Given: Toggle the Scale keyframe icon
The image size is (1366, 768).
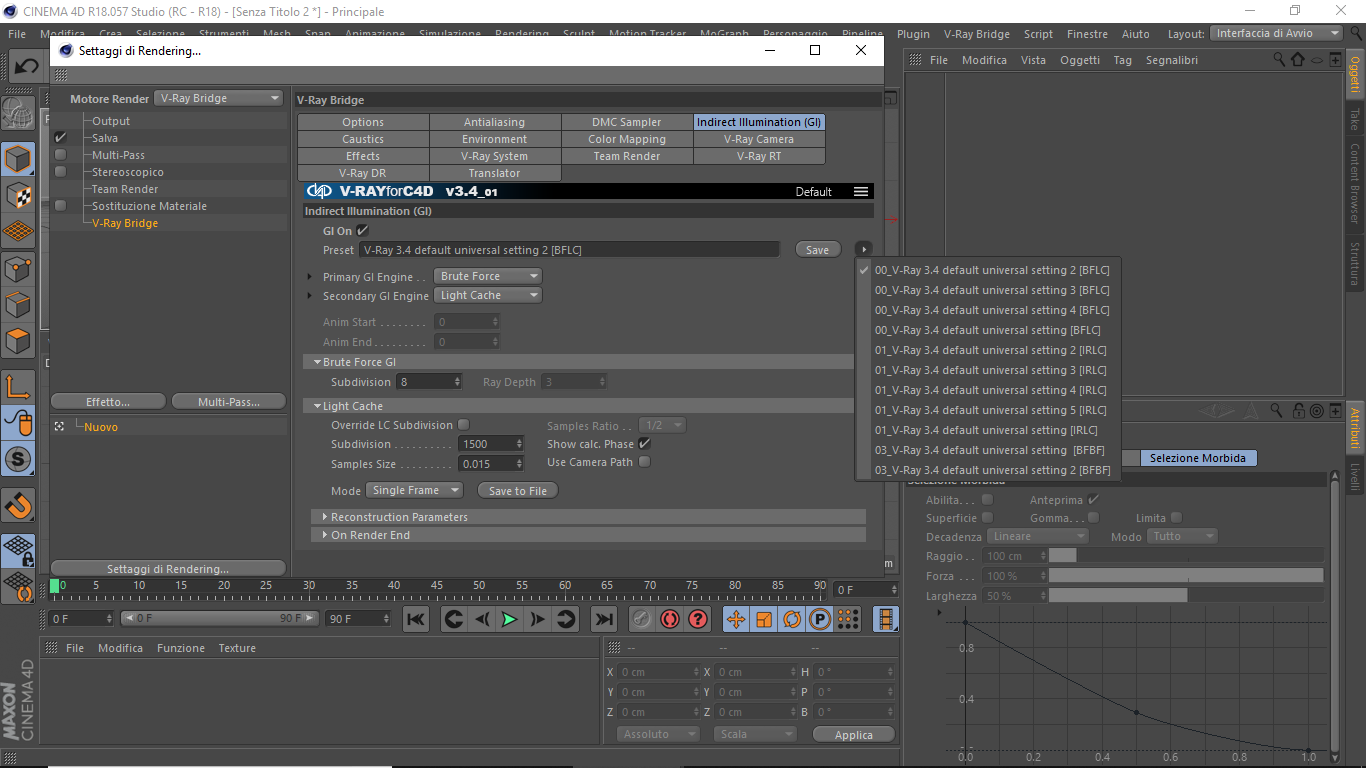Looking at the screenshot, I should click(764, 619).
